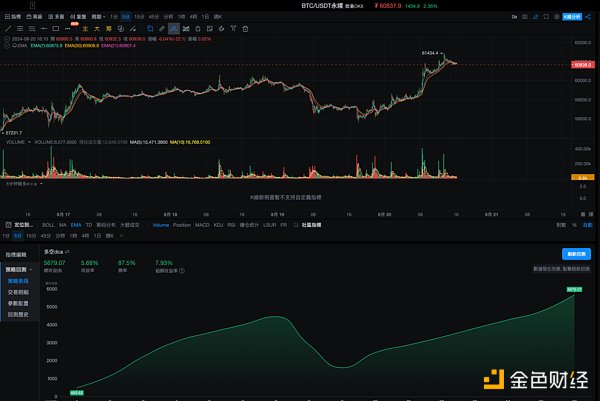This screenshot has height=401, width=600.
Task: Collapse the OHLC info row
Action: pos(7,39)
